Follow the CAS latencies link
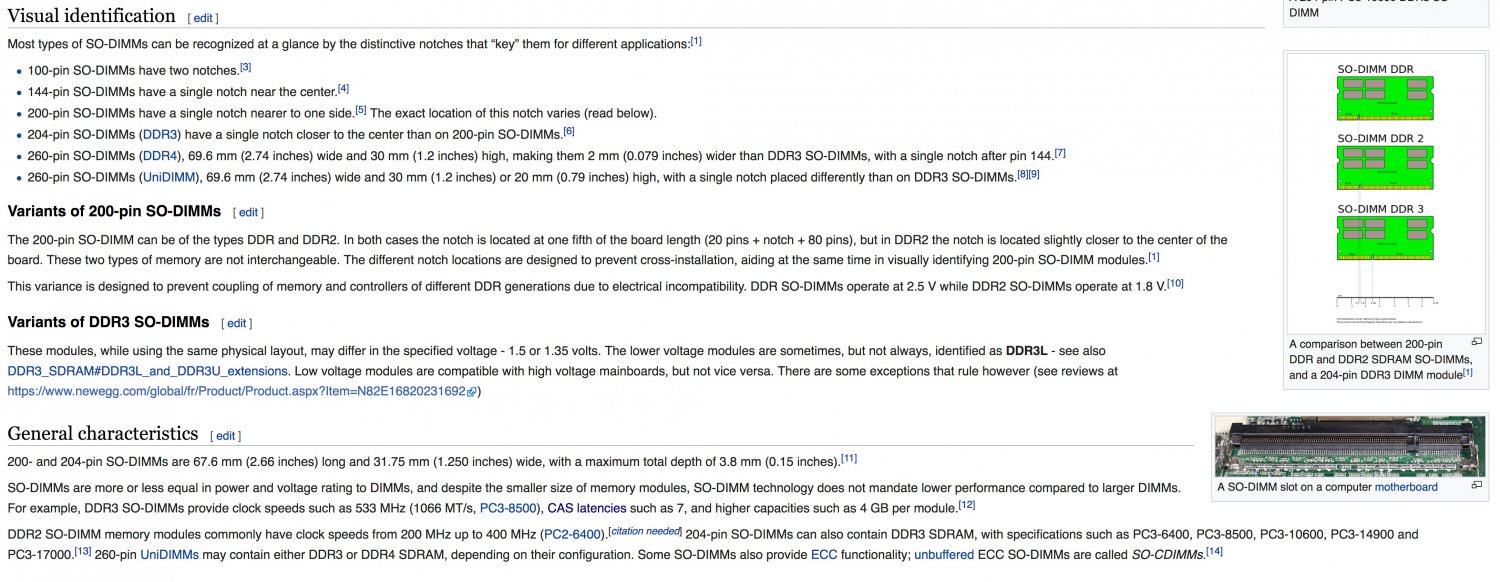Image resolution: width=1500 pixels, height=582 pixels. coord(587,508)
